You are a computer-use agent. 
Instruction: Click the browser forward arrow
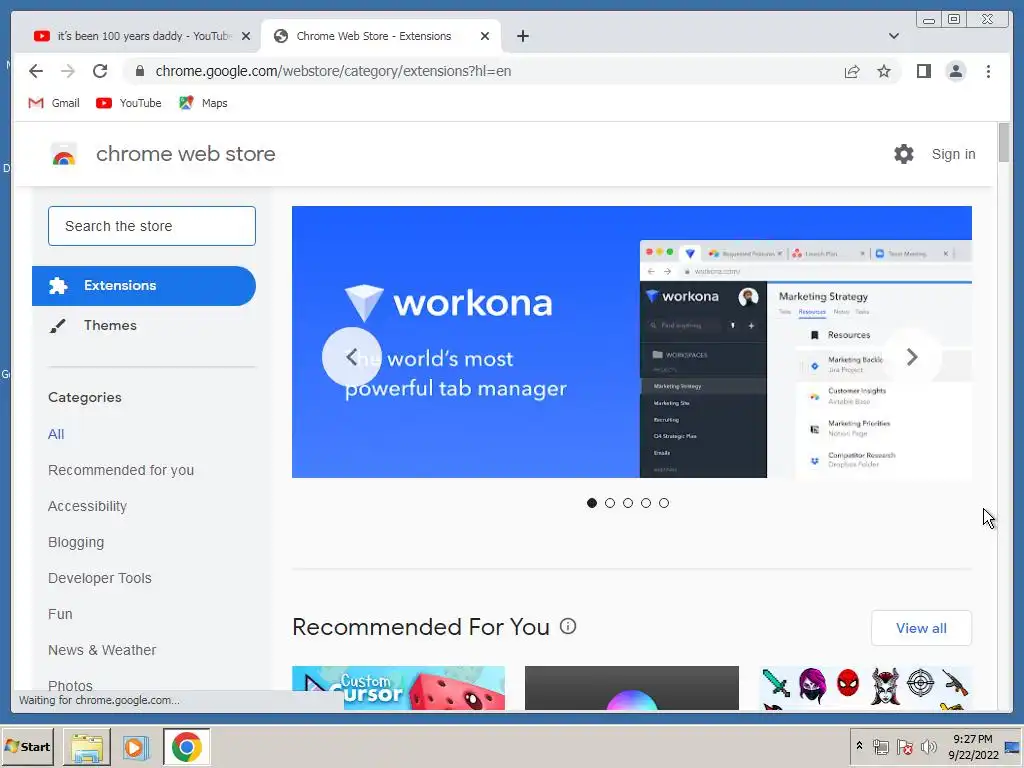click(68, 71)
